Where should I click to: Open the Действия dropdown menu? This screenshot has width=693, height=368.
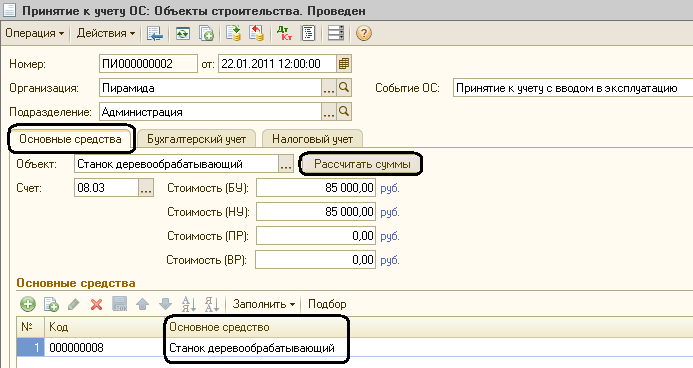[x=106, y=34]
